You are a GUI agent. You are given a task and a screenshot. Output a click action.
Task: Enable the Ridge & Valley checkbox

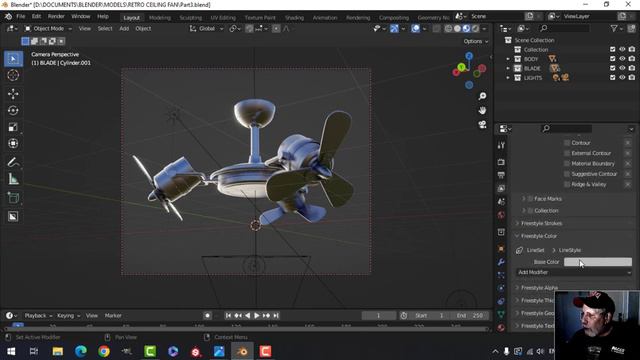(x=567, y=184)
